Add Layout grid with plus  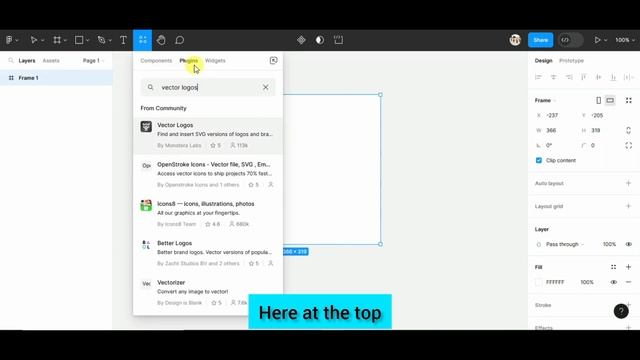[x=629, y=206]
